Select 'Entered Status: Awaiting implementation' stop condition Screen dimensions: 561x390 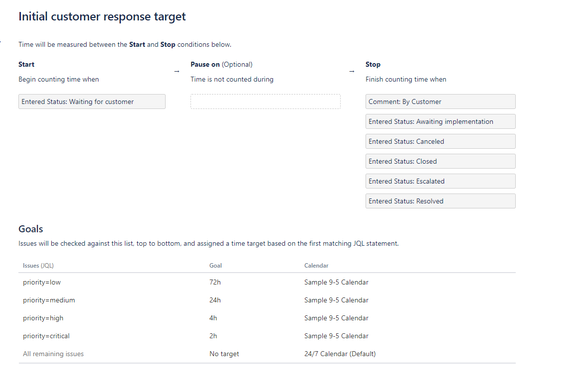tap(440, 122)
